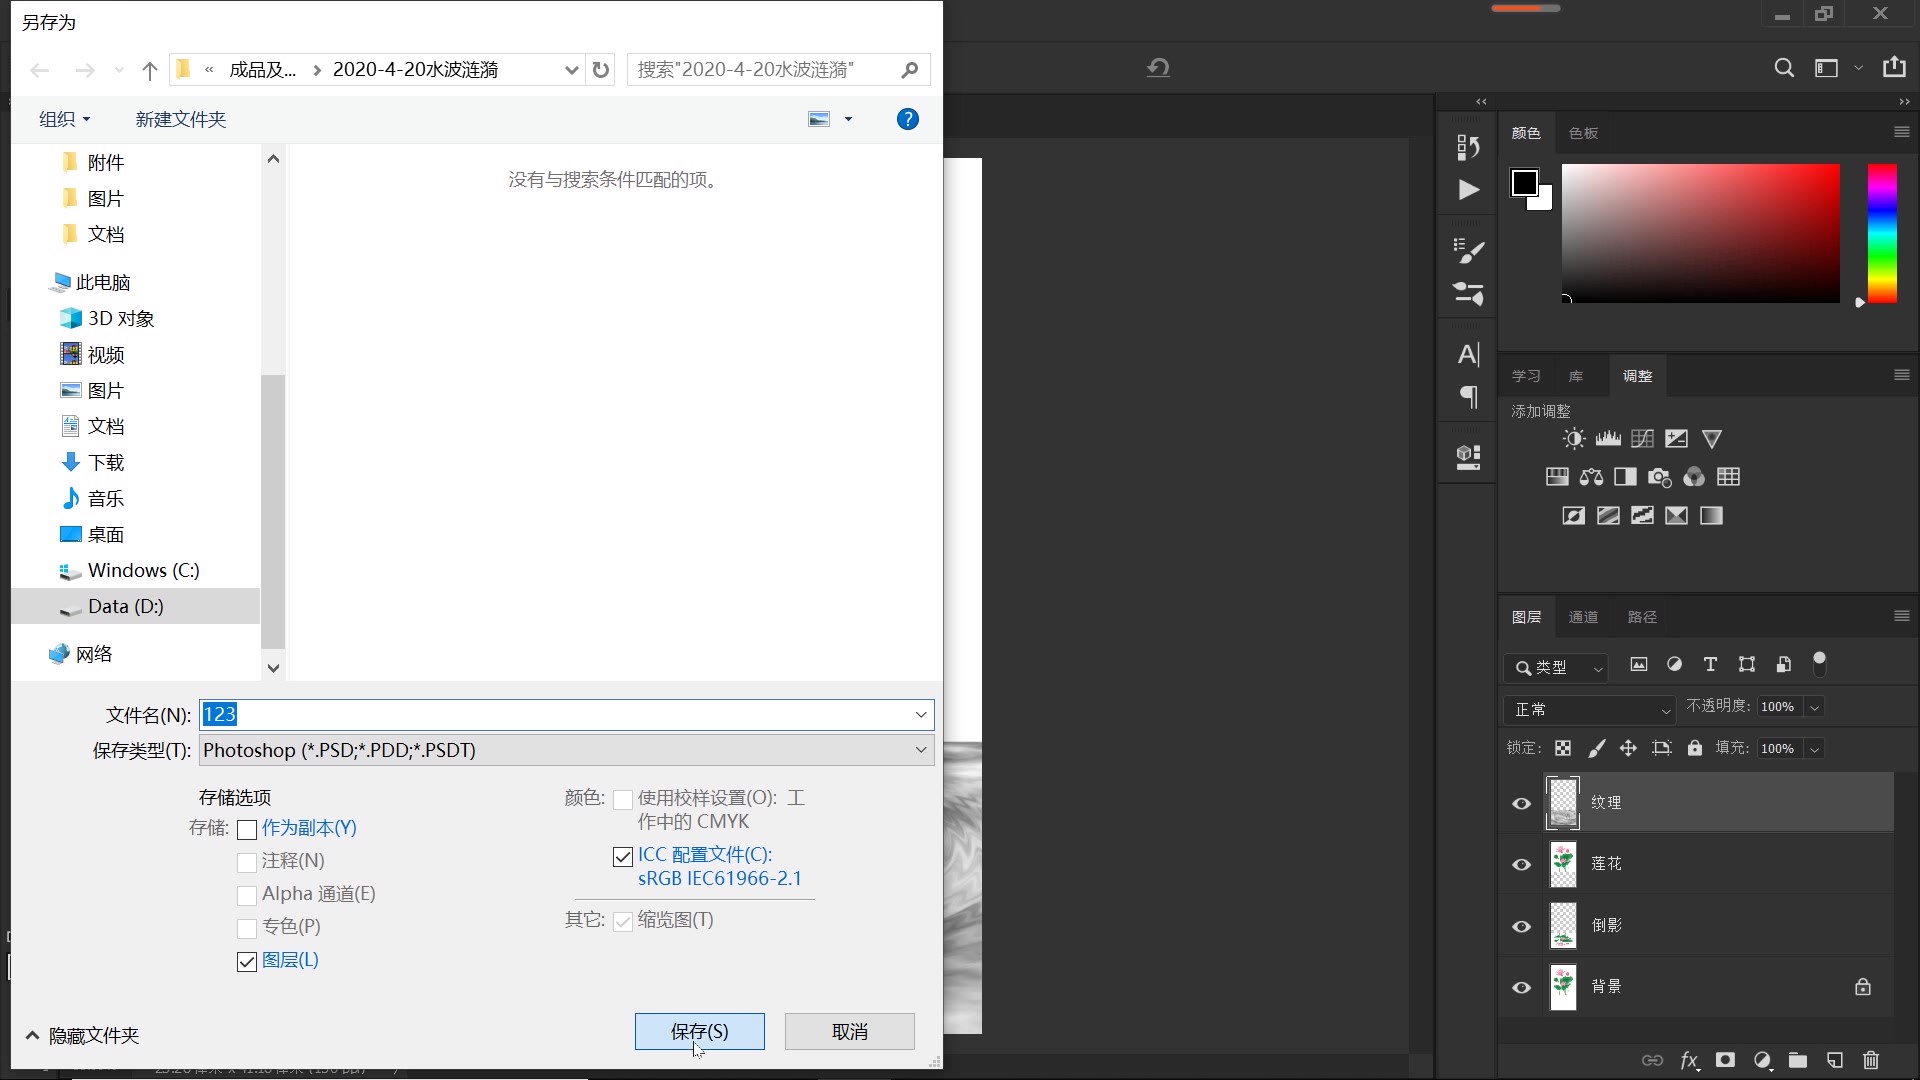Click the Curves adjustment icon
The image size is (1920, 1080).
(1641, 438)
